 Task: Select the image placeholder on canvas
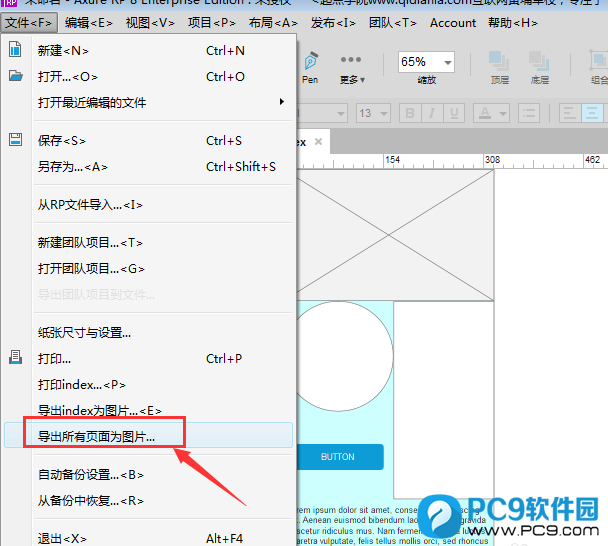(x=395, y=235)
